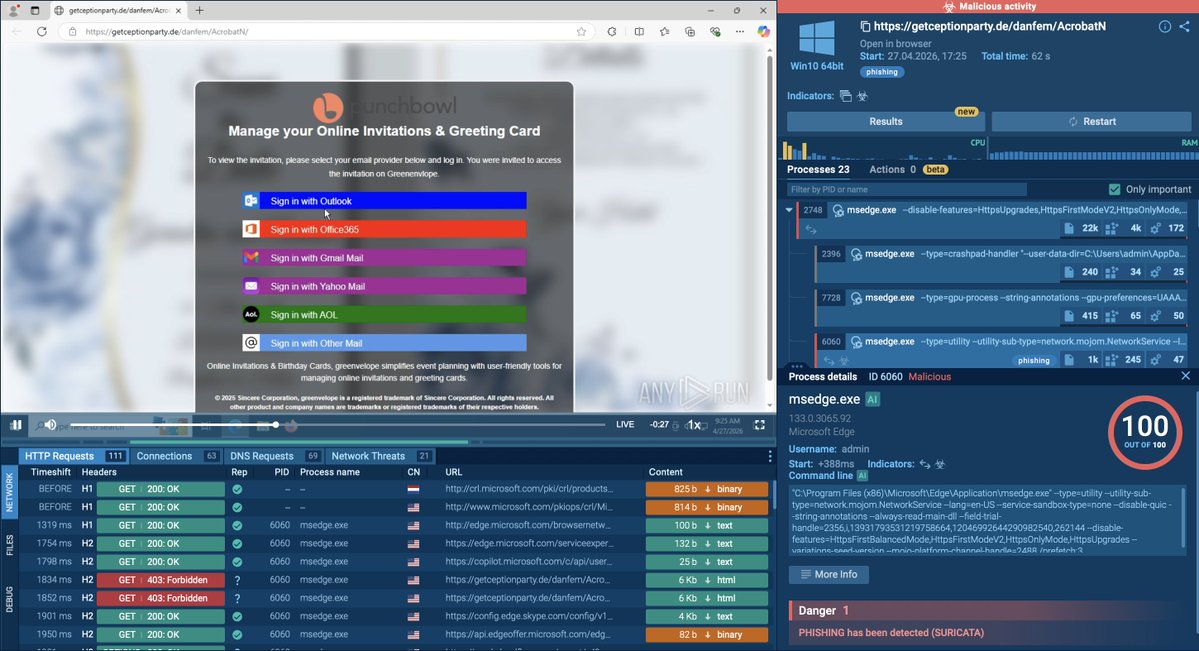Open the task info icon
This screenshot has width=1199, height=651.
tap(1165, 26)
